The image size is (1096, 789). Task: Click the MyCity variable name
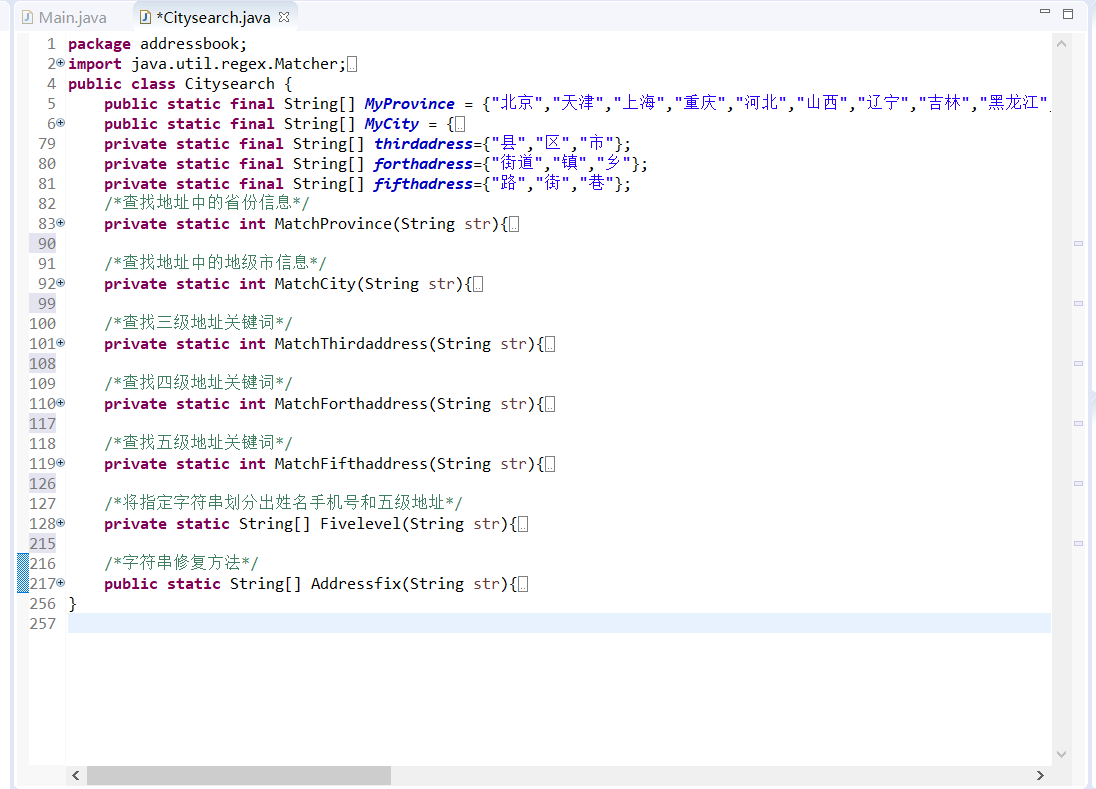tap(391, 124)
